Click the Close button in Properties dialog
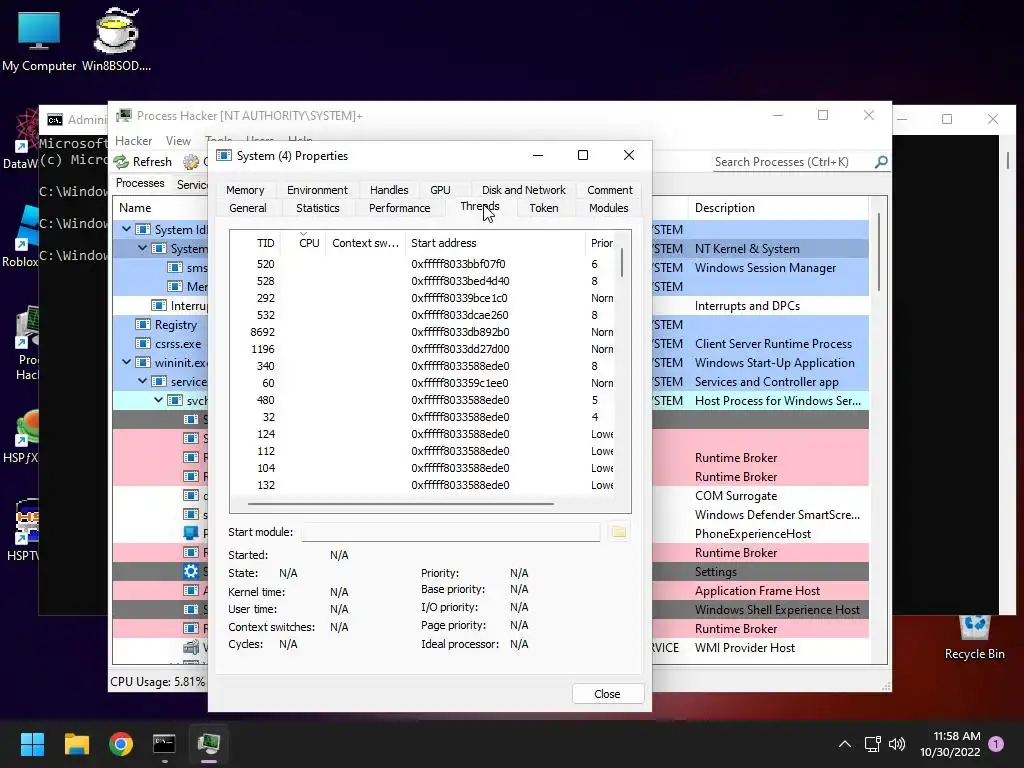The image size is (1024, 768). click(607, 694)
